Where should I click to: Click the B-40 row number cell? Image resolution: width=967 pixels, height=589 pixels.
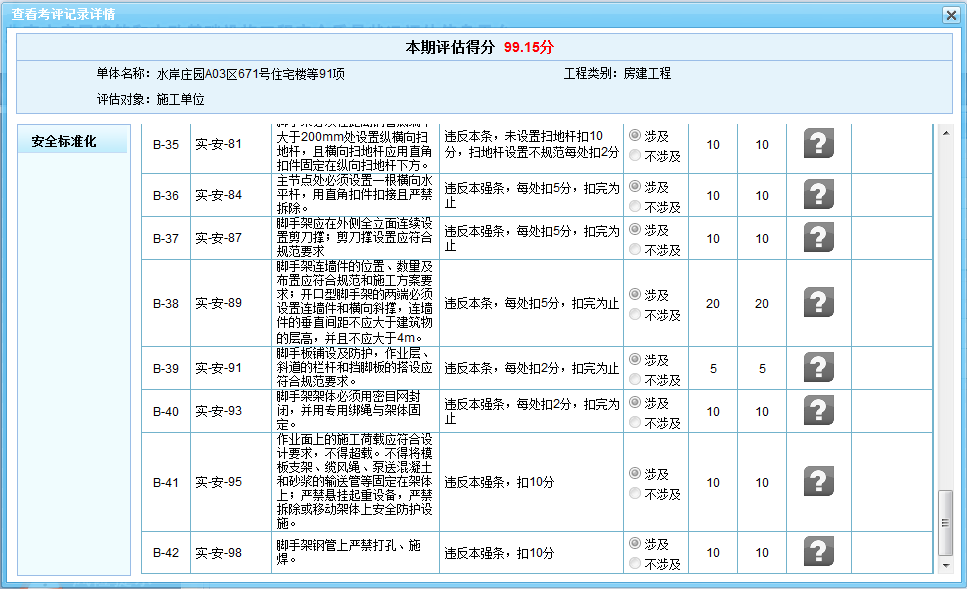(165, 411)
